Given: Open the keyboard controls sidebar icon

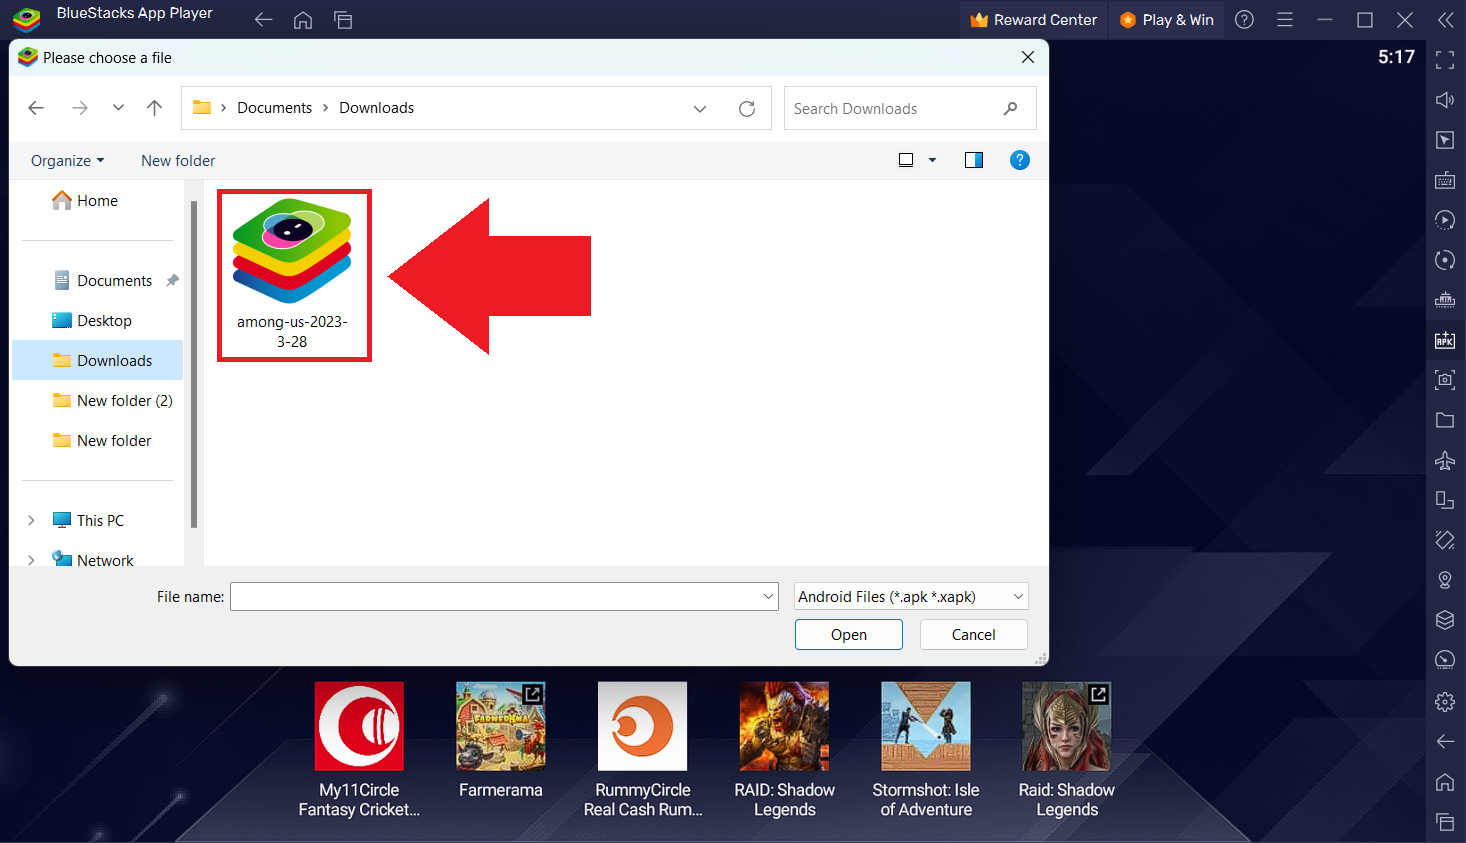Looking at the screenshot, I should point(1445,180).
